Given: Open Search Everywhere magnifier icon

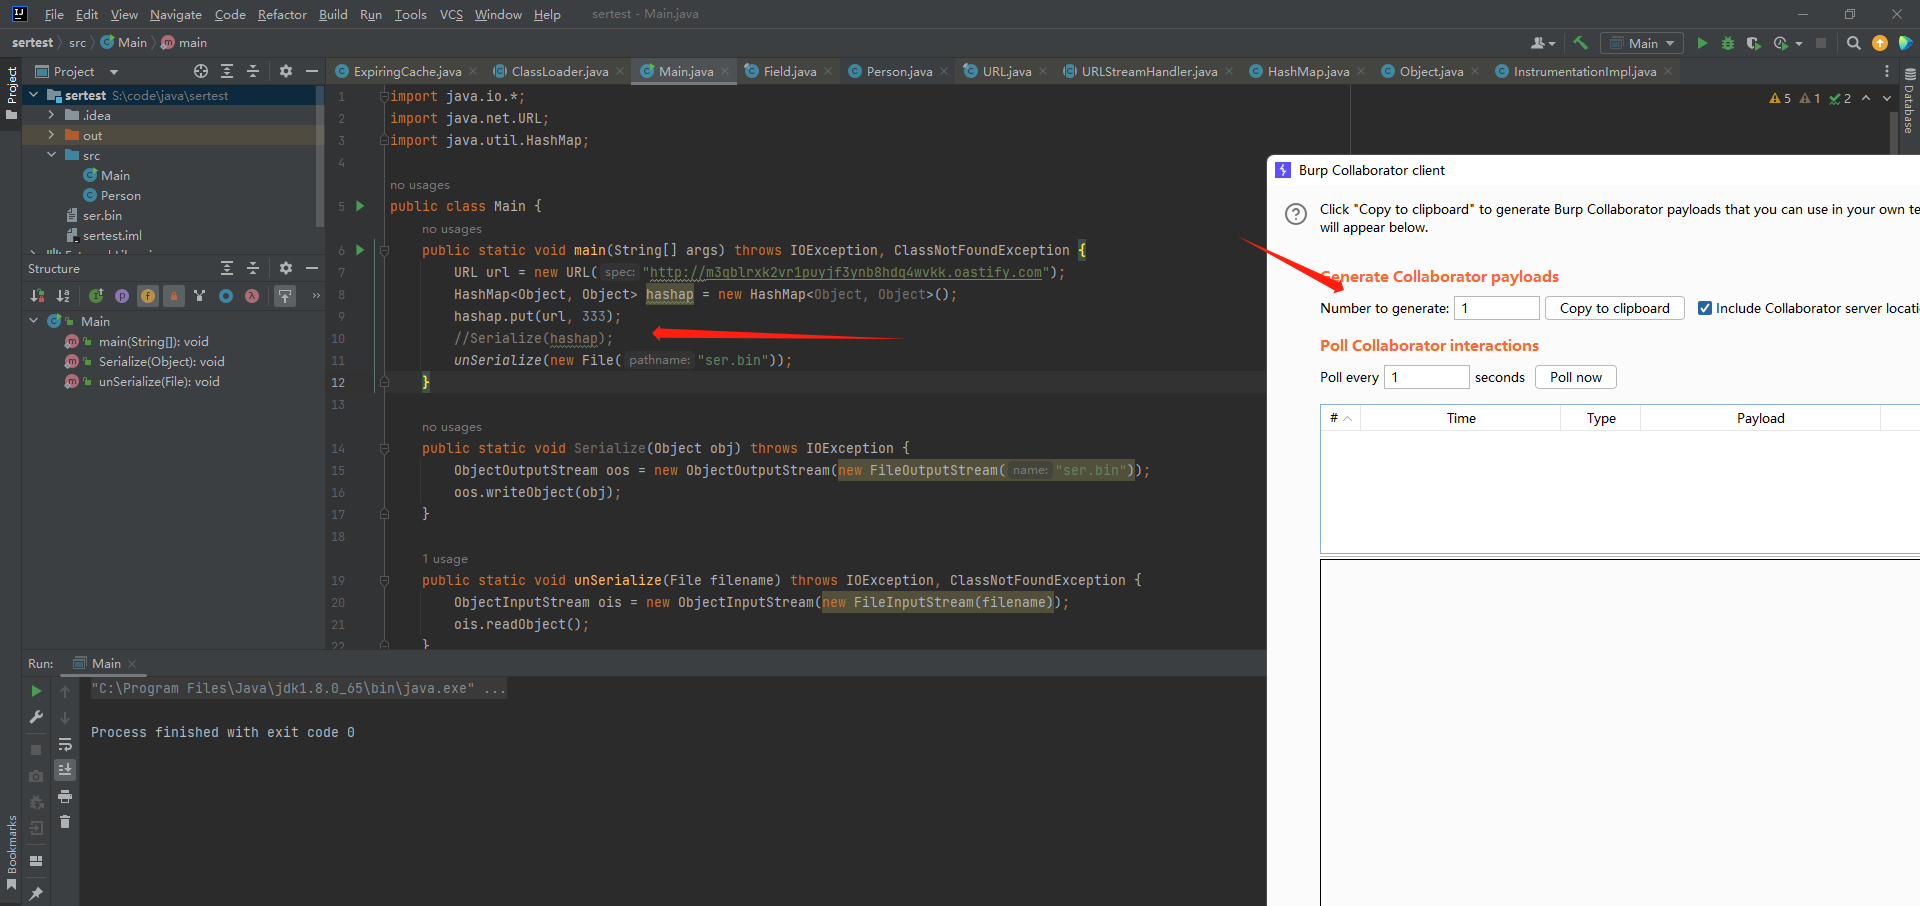Looking at the screenshot, I should coord(1853,43).
